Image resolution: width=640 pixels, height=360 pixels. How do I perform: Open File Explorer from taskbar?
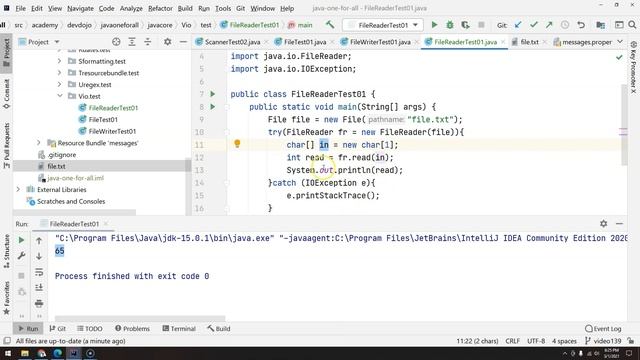(x=25, y=353)
